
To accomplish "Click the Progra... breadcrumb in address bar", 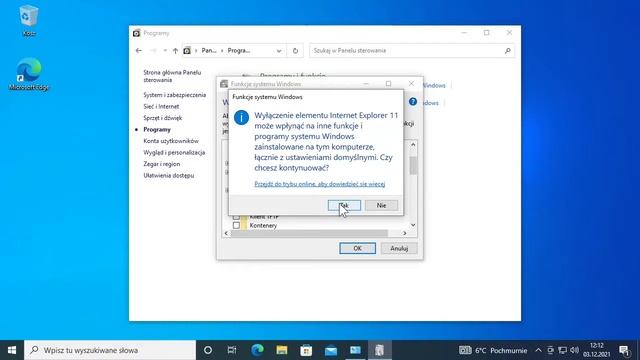I will click(x=239, y=51).
